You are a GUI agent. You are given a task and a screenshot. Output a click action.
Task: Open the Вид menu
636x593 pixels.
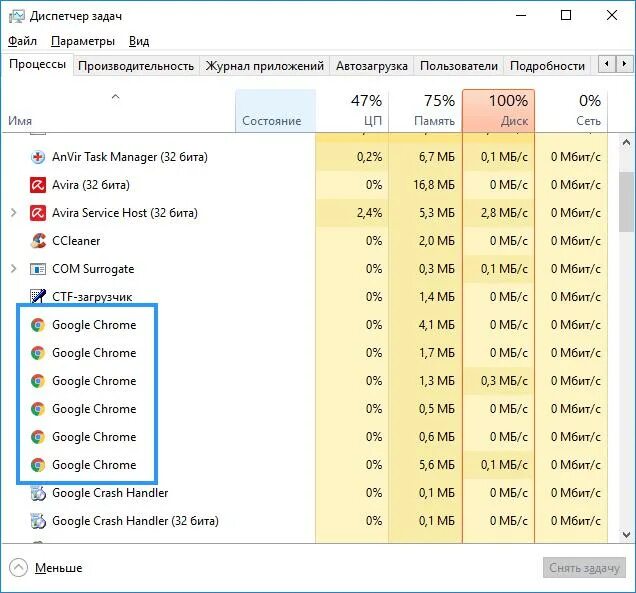pos(139,41)
